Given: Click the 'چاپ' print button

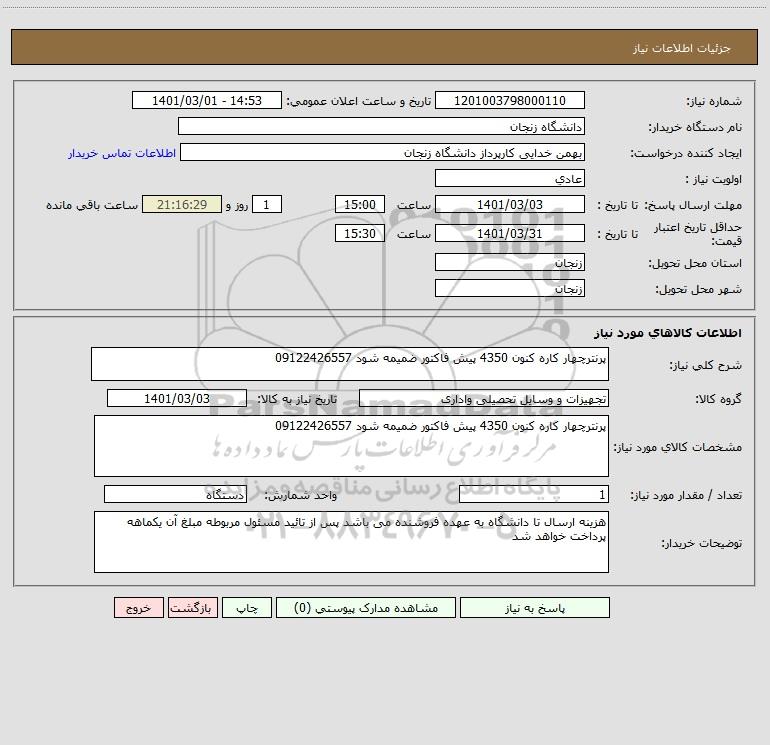Looking at the screenshot, I should [247, 607].
